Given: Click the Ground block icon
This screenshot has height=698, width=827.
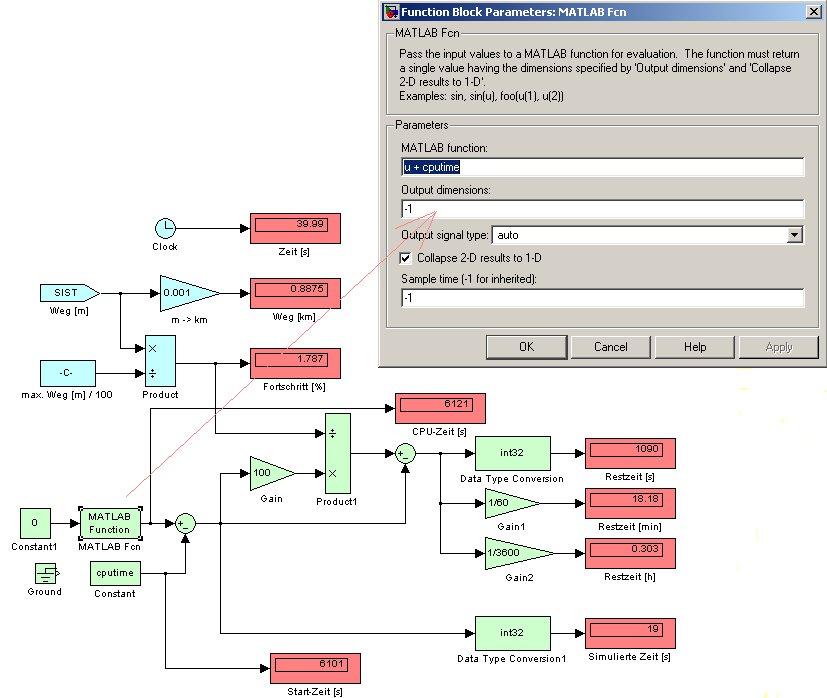Looking at the screenshot, I should point(45,573).
